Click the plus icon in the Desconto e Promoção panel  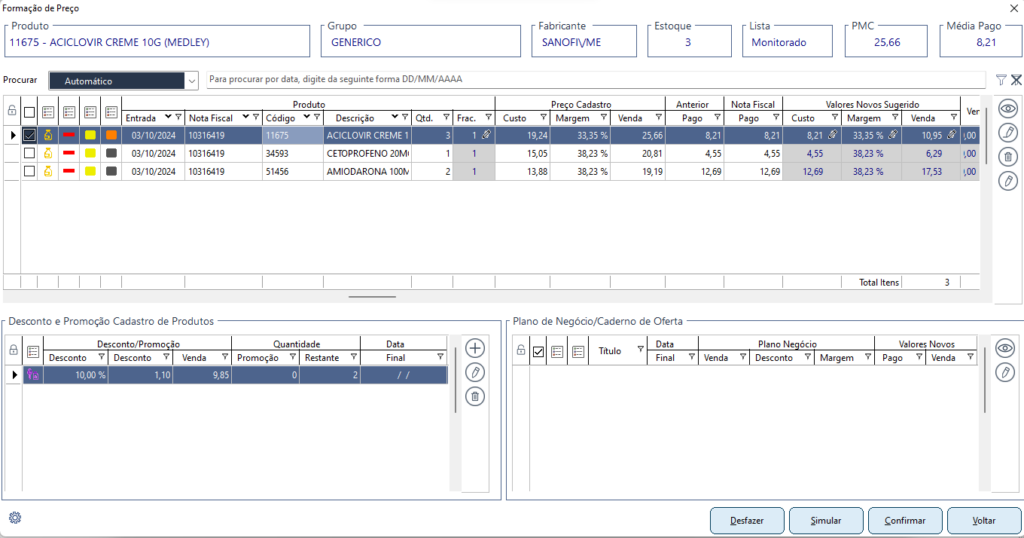[475, 348]
